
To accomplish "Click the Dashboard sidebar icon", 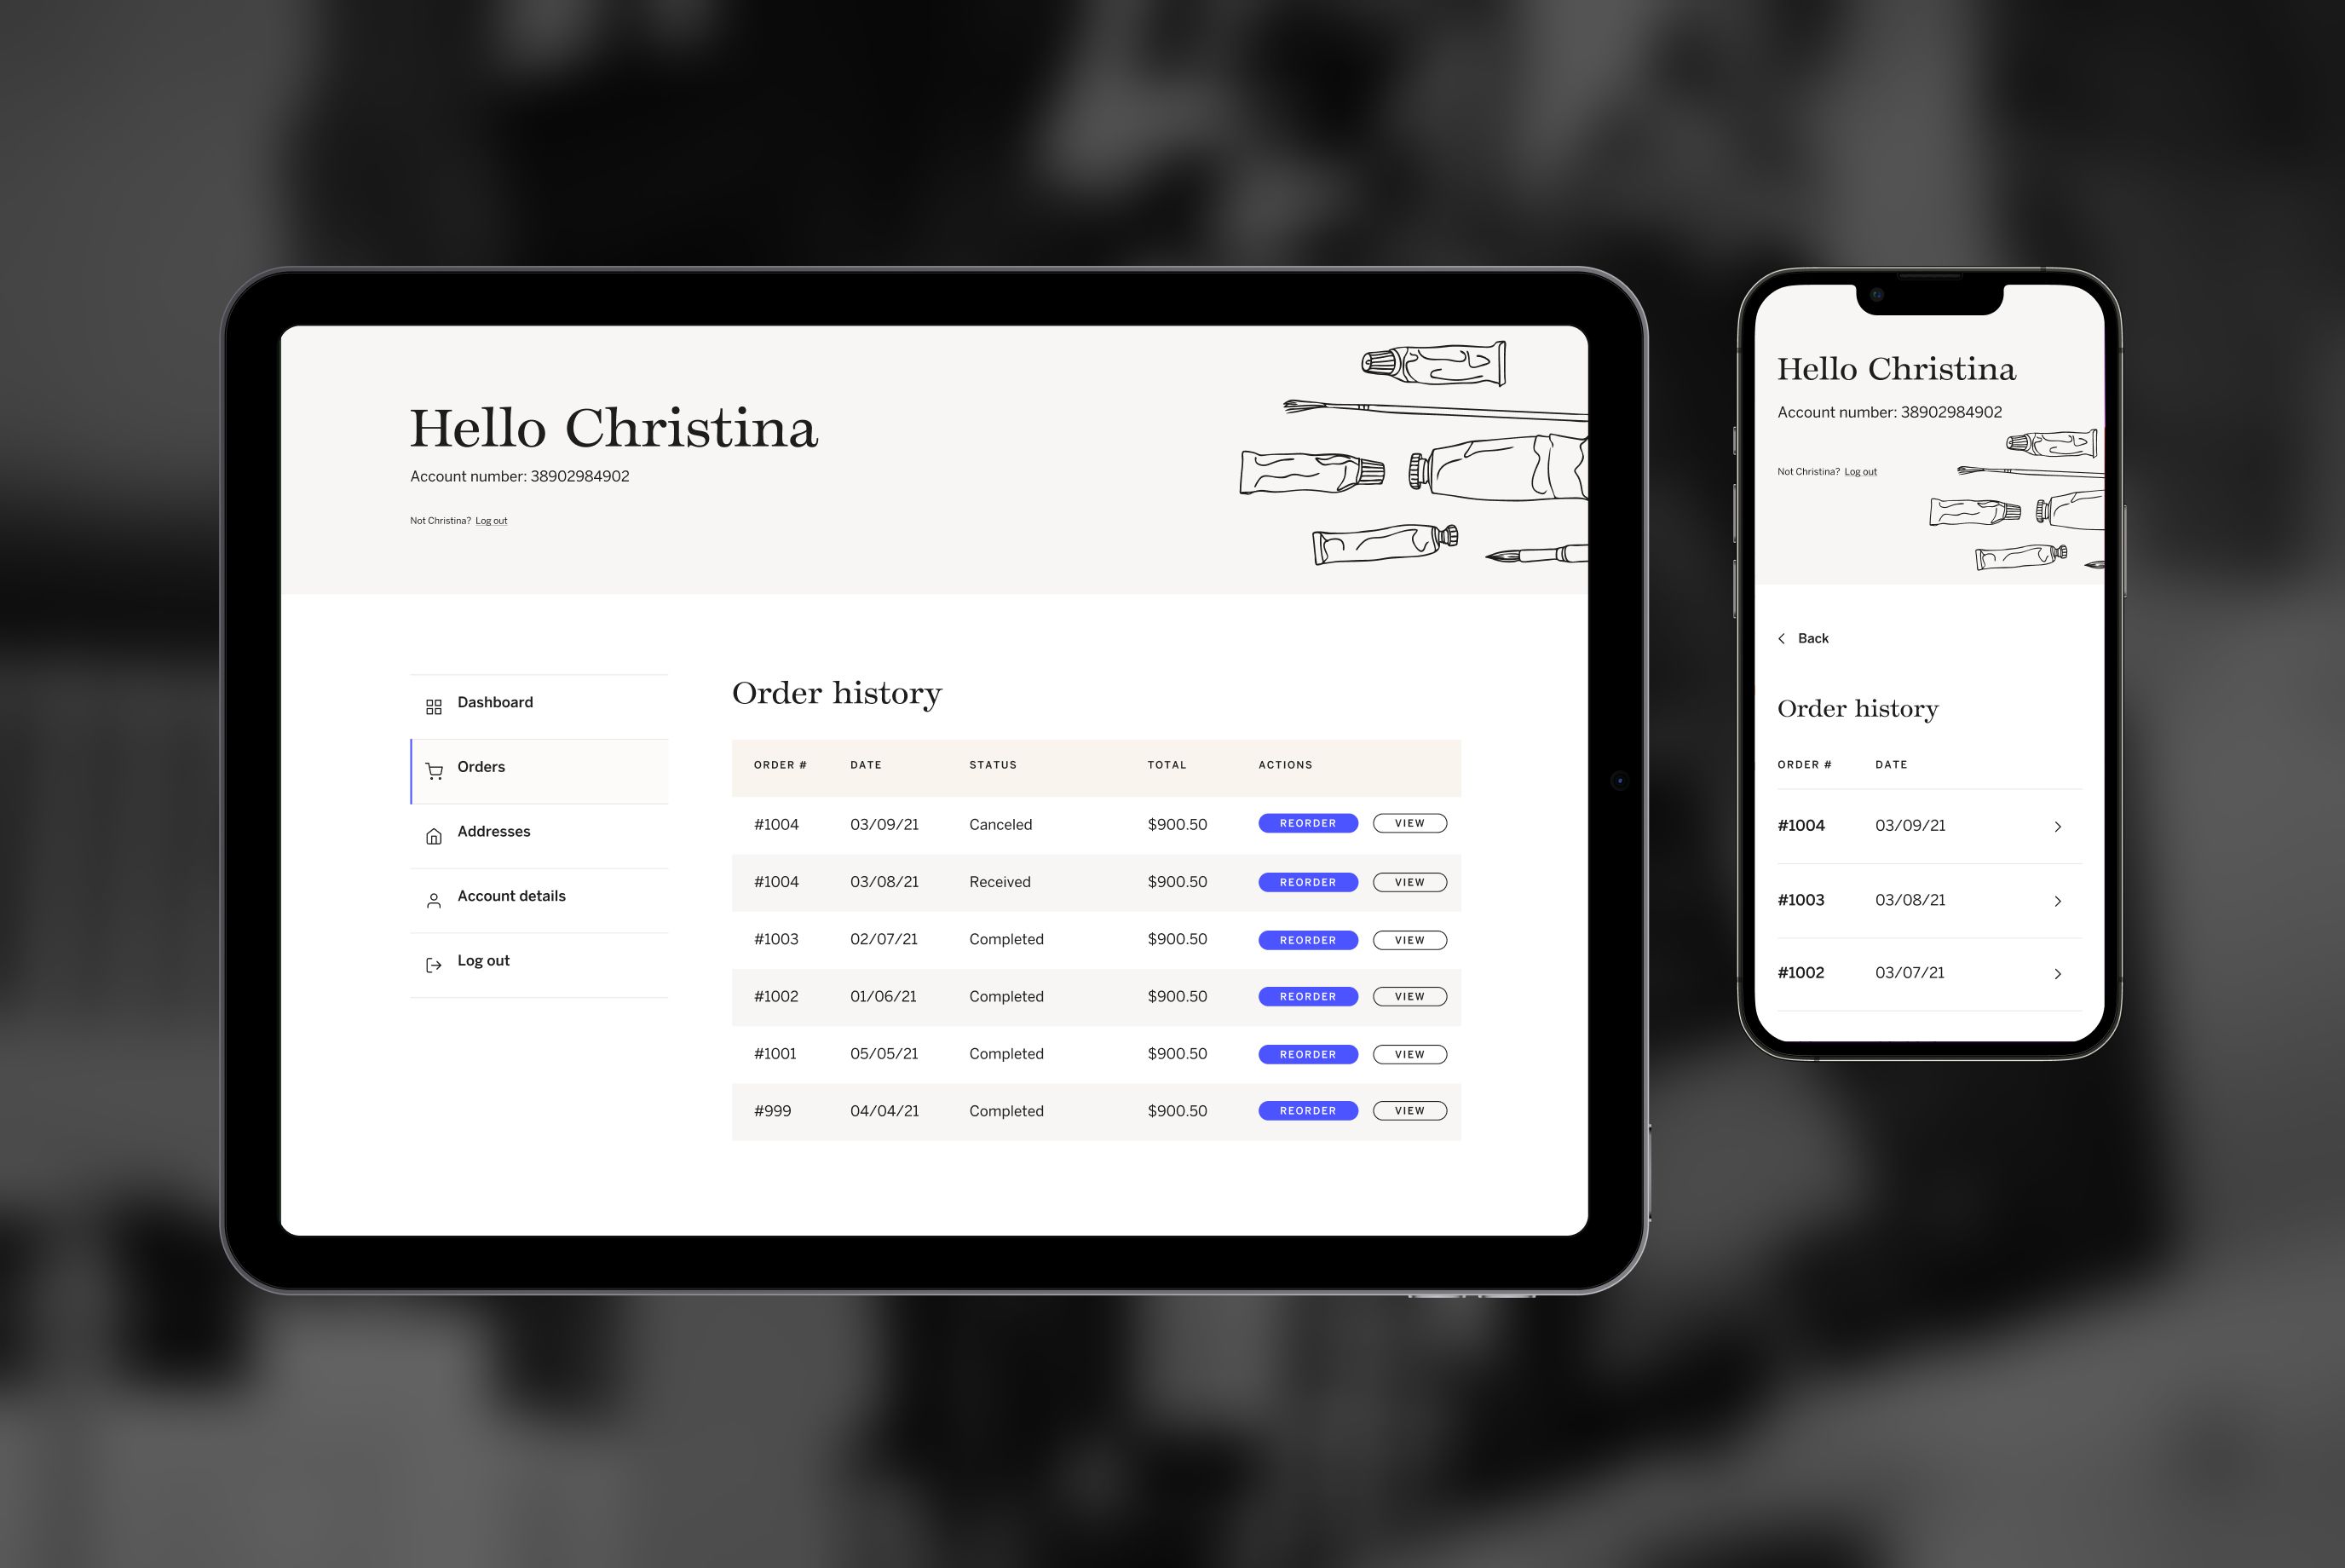I will [434, 704].
